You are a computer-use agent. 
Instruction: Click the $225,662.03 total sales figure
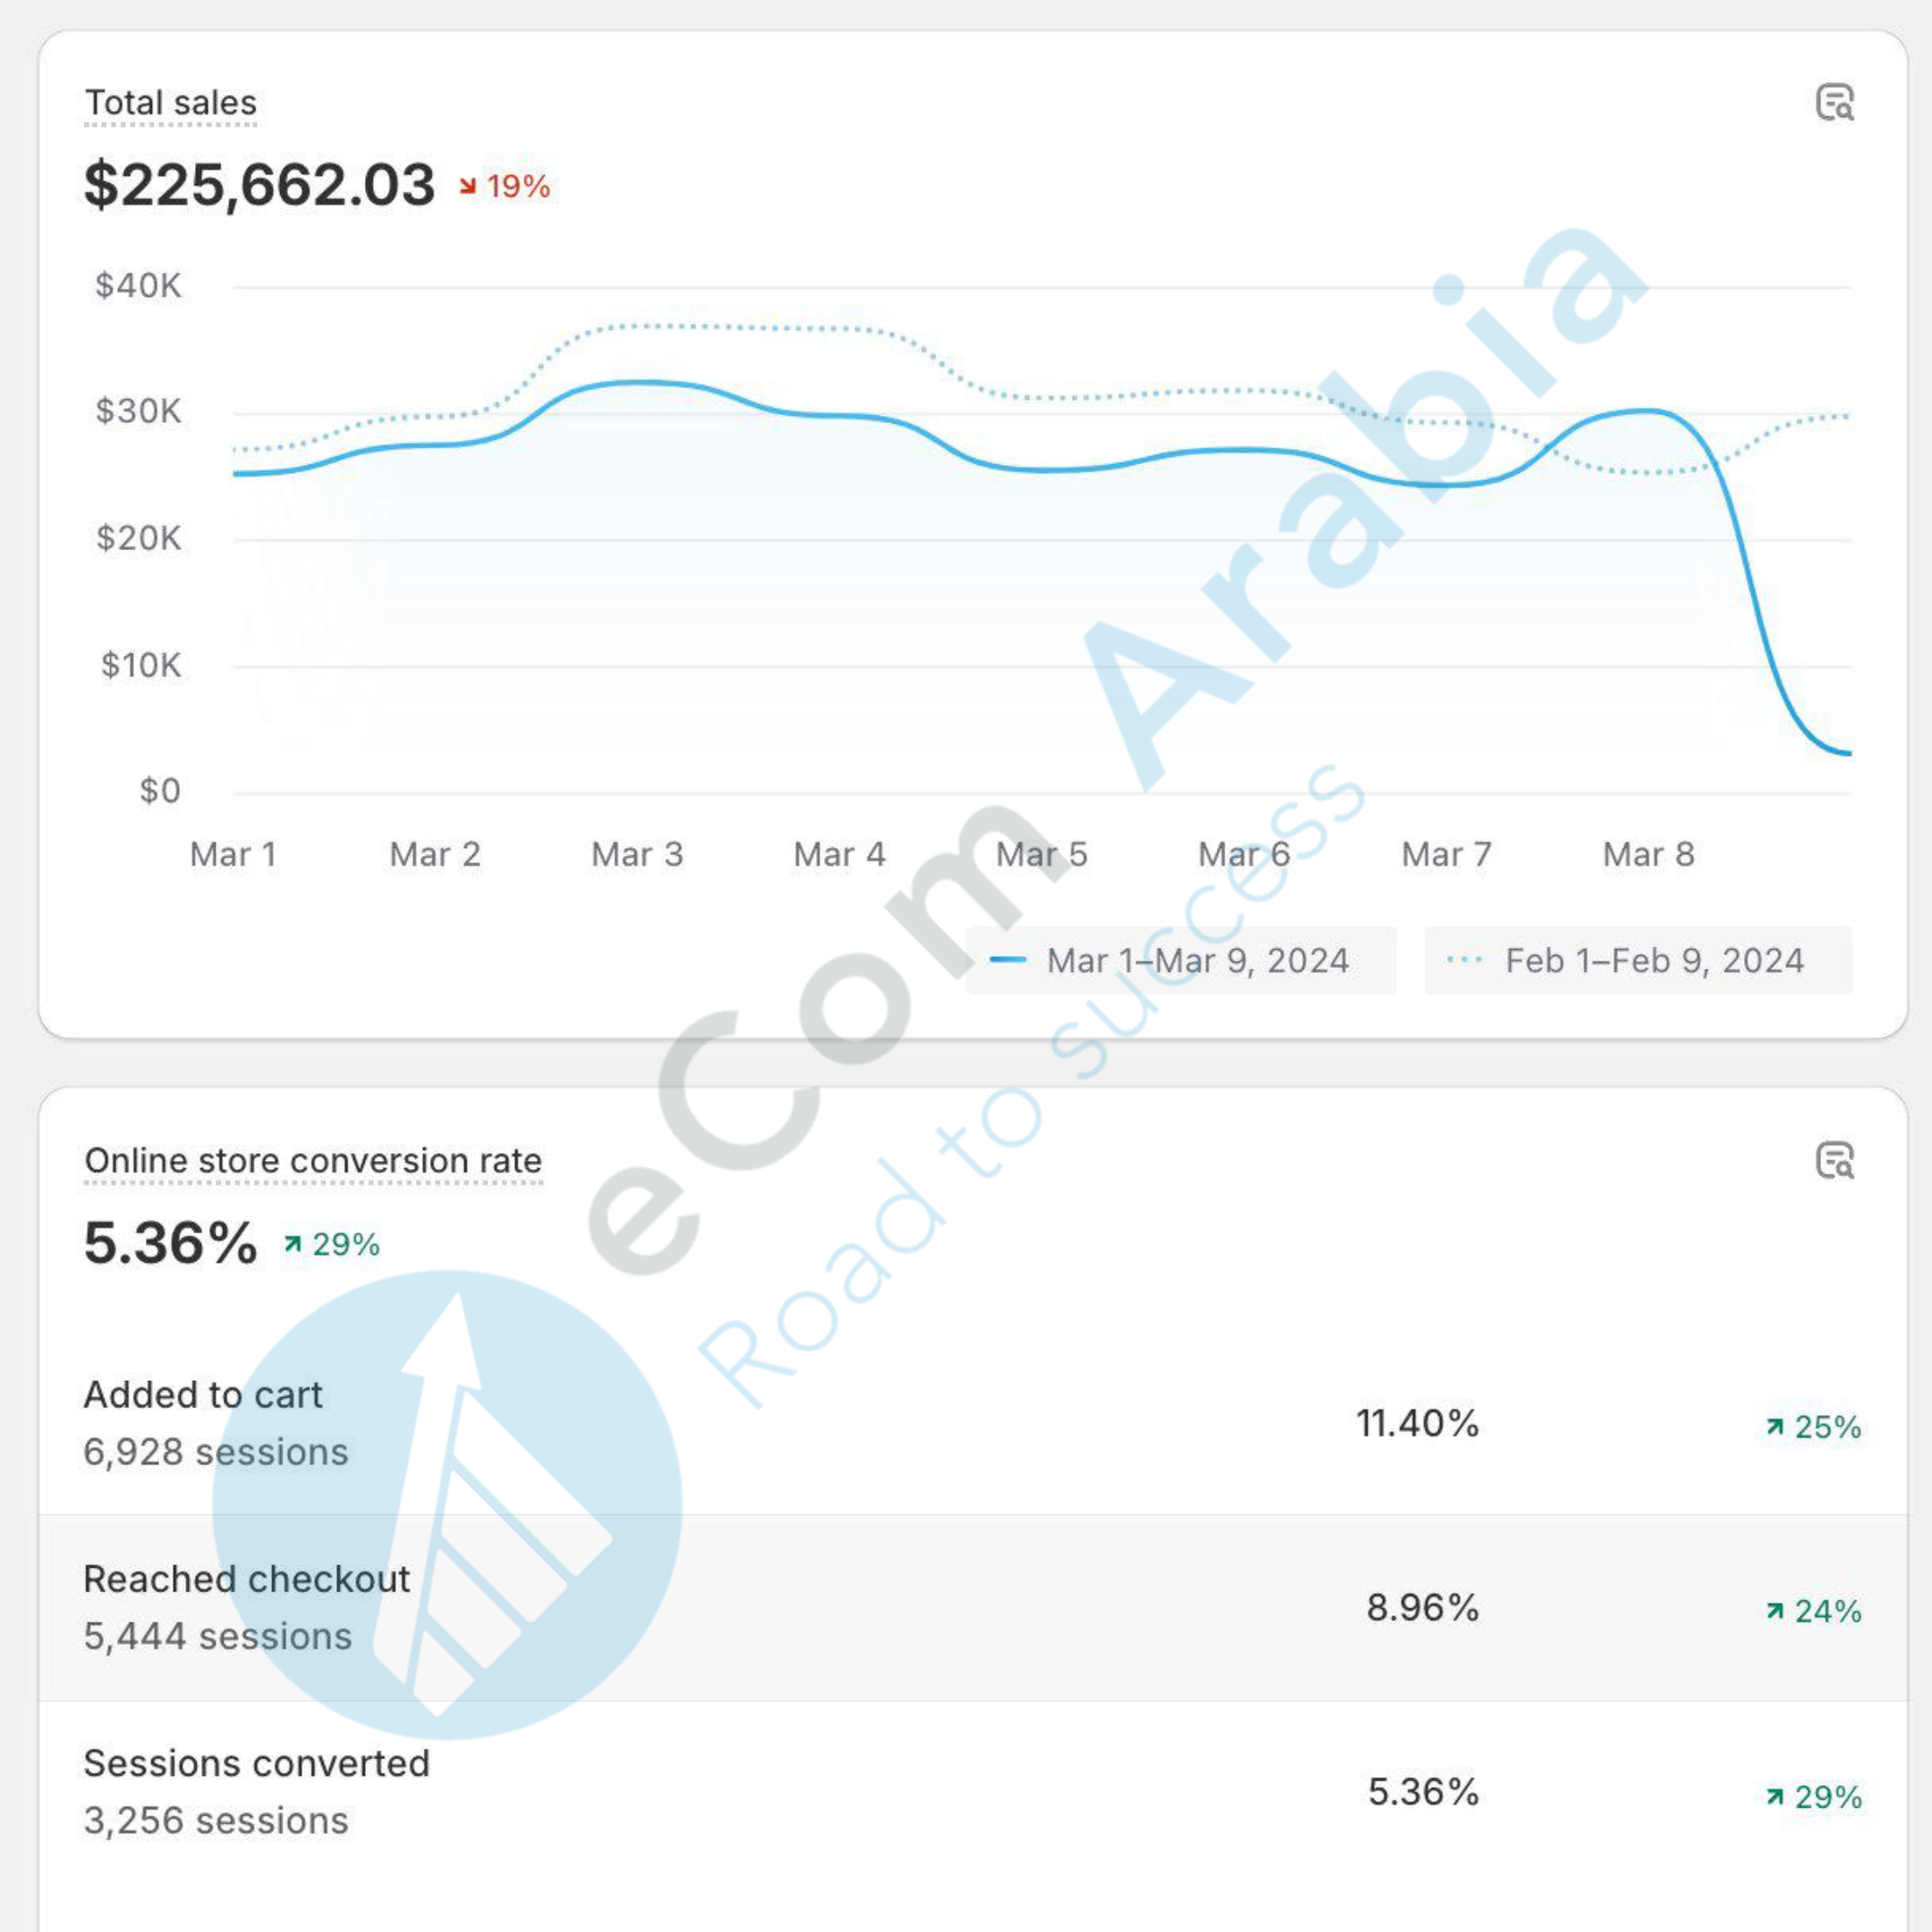(x=260, y=185)
